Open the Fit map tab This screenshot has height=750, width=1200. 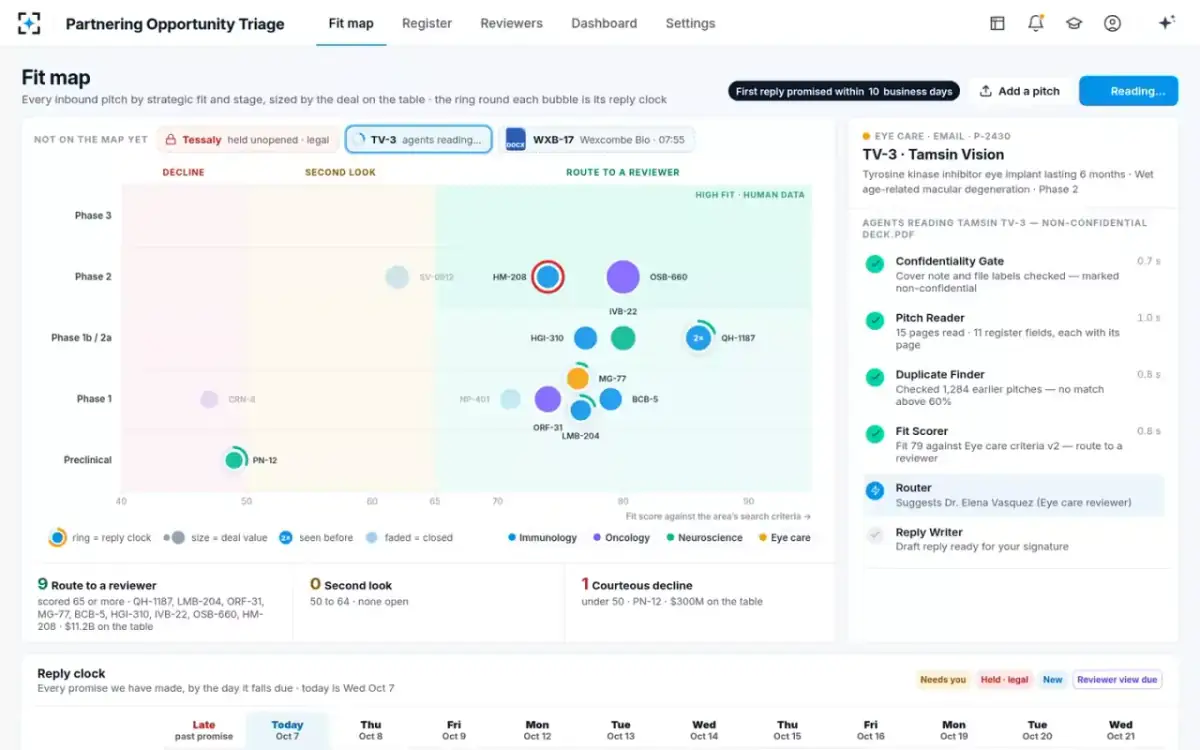coord(351,23)
